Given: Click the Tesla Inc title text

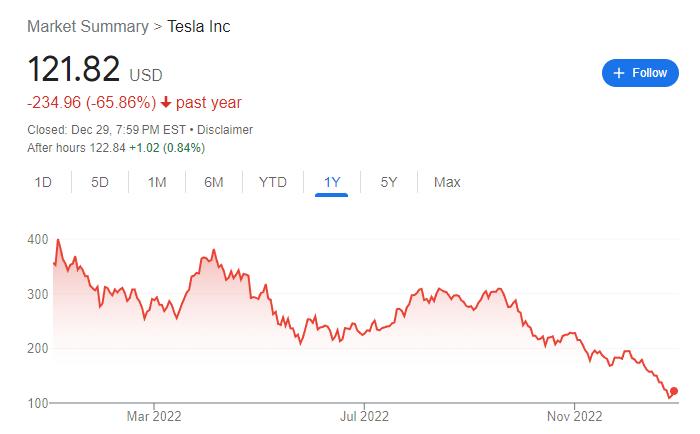Looking at the screenshot, I should point(198,26).
